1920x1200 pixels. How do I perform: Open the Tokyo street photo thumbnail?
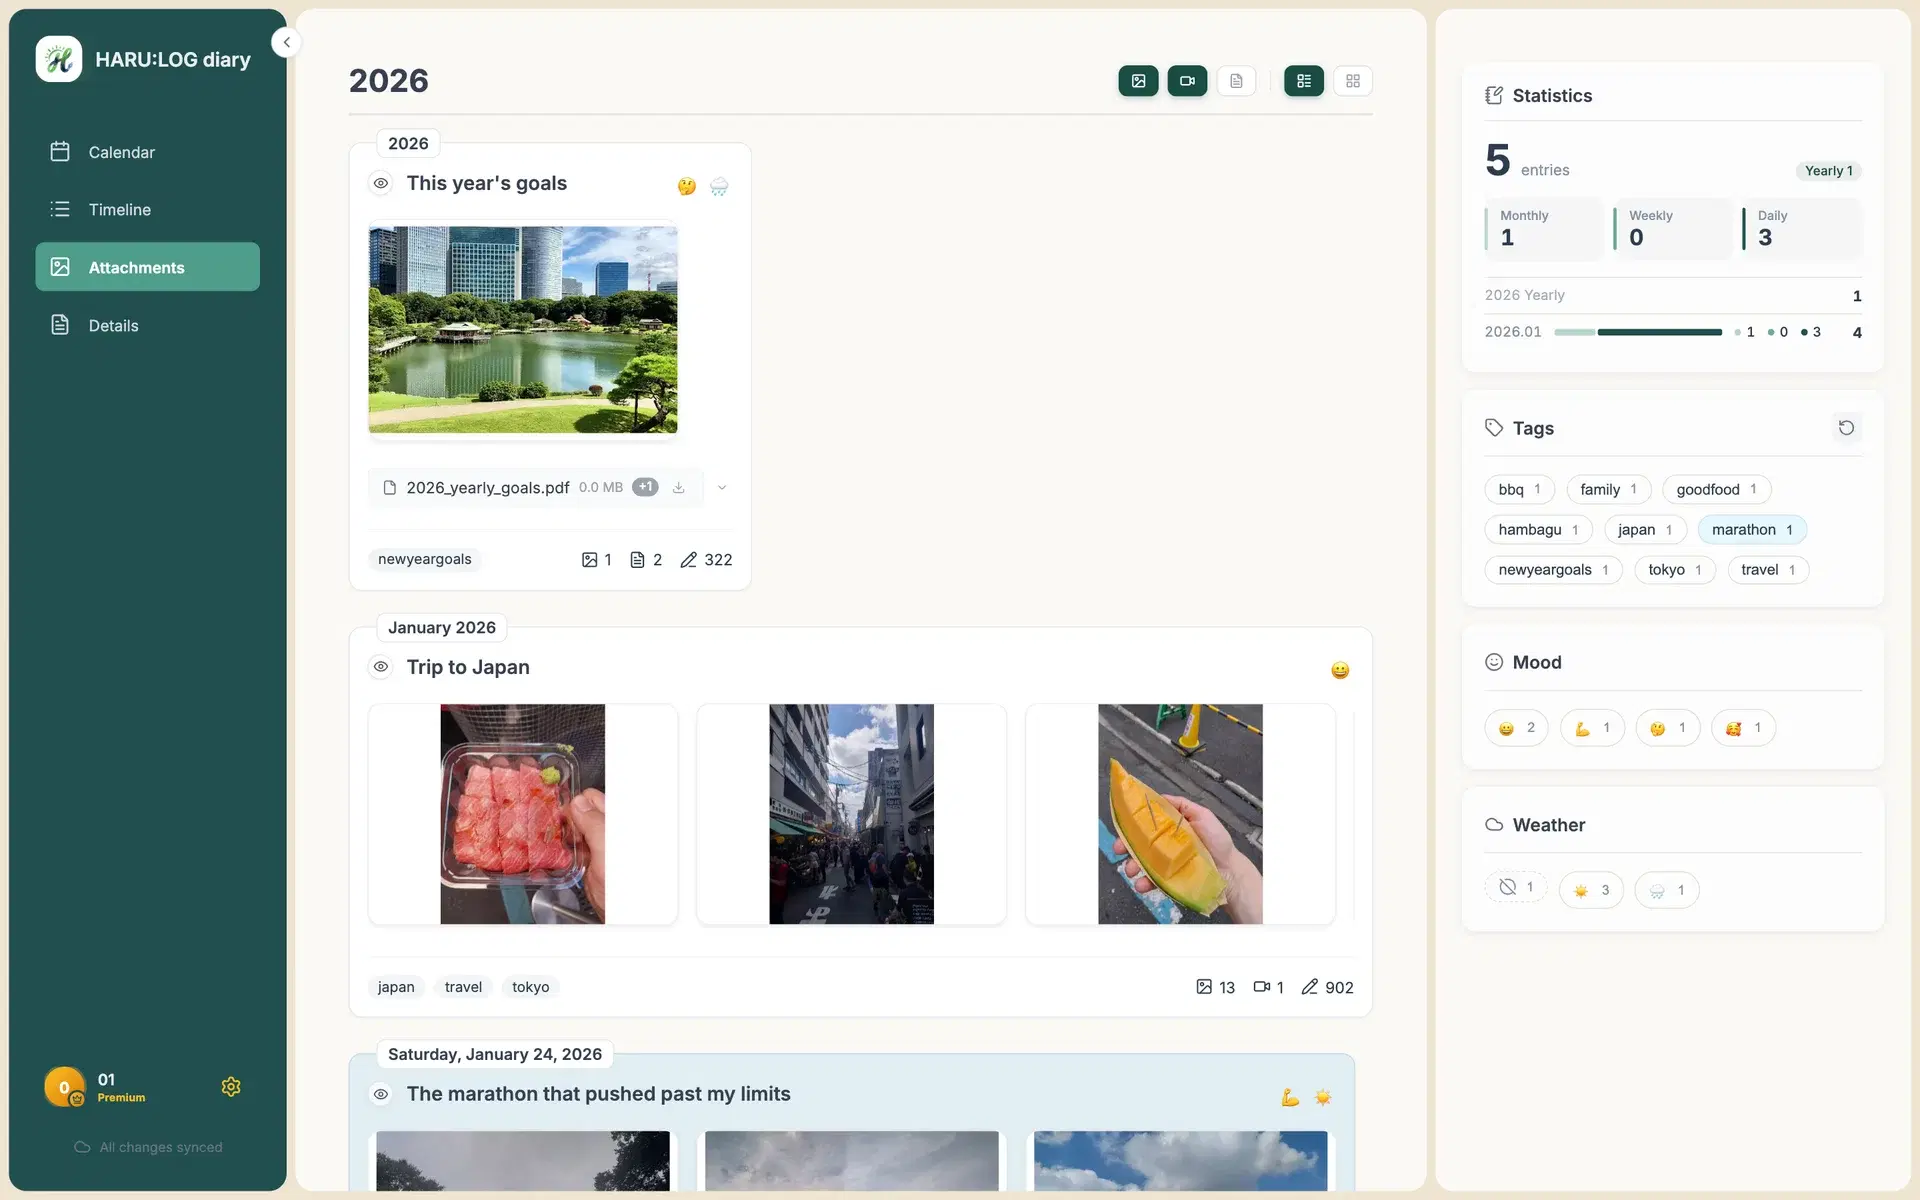pyautogui.click(x=851, y=814)
